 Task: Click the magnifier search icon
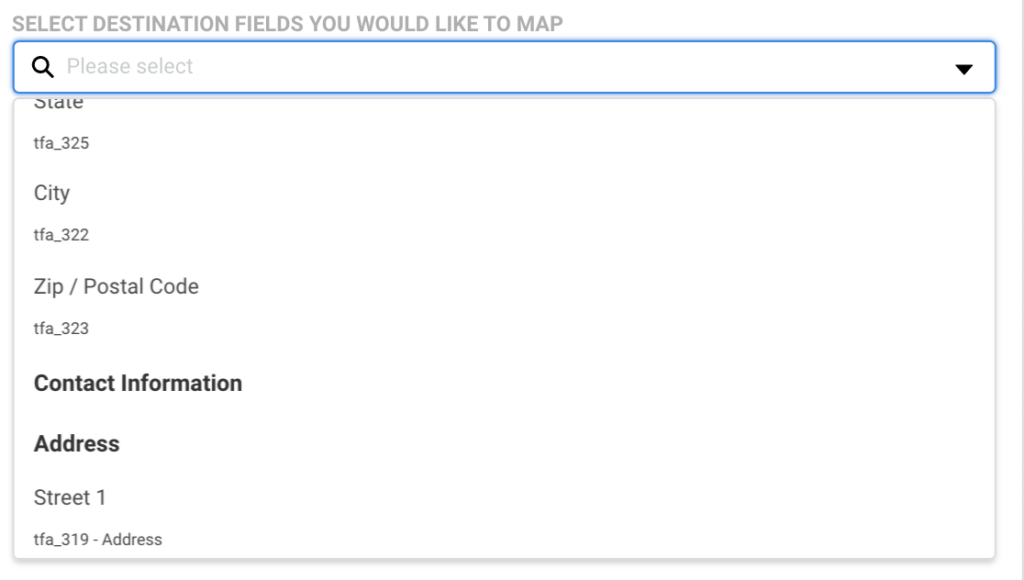(43, 67)
